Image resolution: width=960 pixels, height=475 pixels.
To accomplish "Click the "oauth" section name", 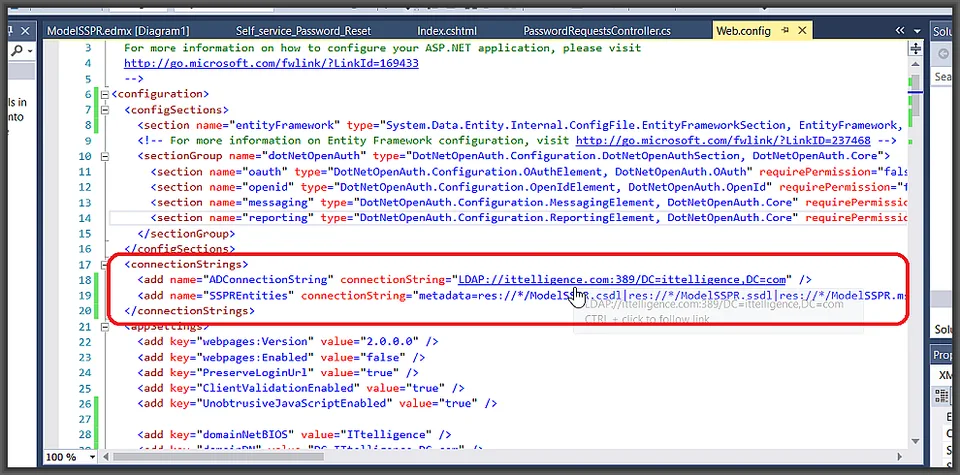I will [x=266, y=171].
